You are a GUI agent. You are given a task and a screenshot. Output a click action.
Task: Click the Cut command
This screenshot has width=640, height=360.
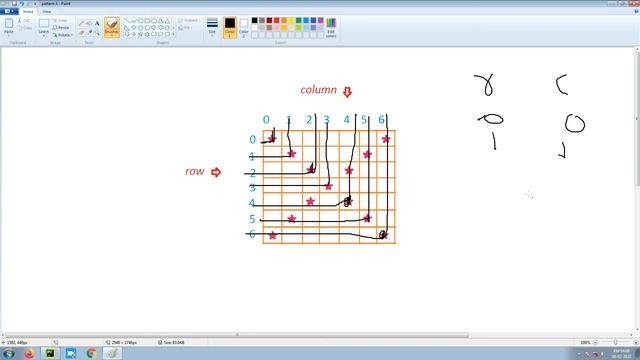[24, 20]
